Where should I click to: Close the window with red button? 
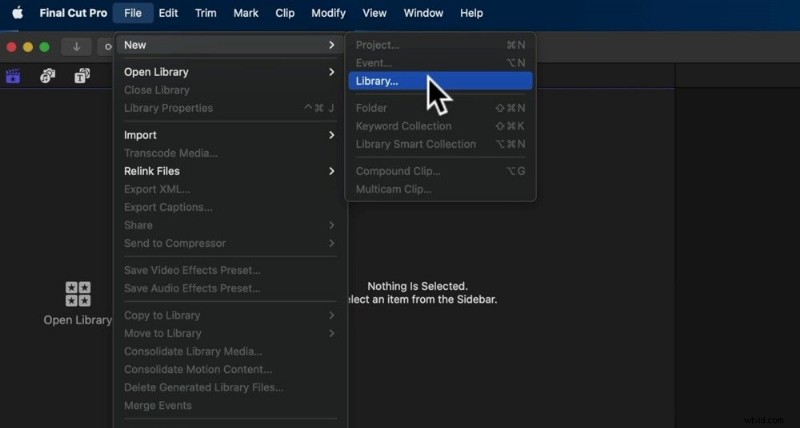click(x=11, y=47)
